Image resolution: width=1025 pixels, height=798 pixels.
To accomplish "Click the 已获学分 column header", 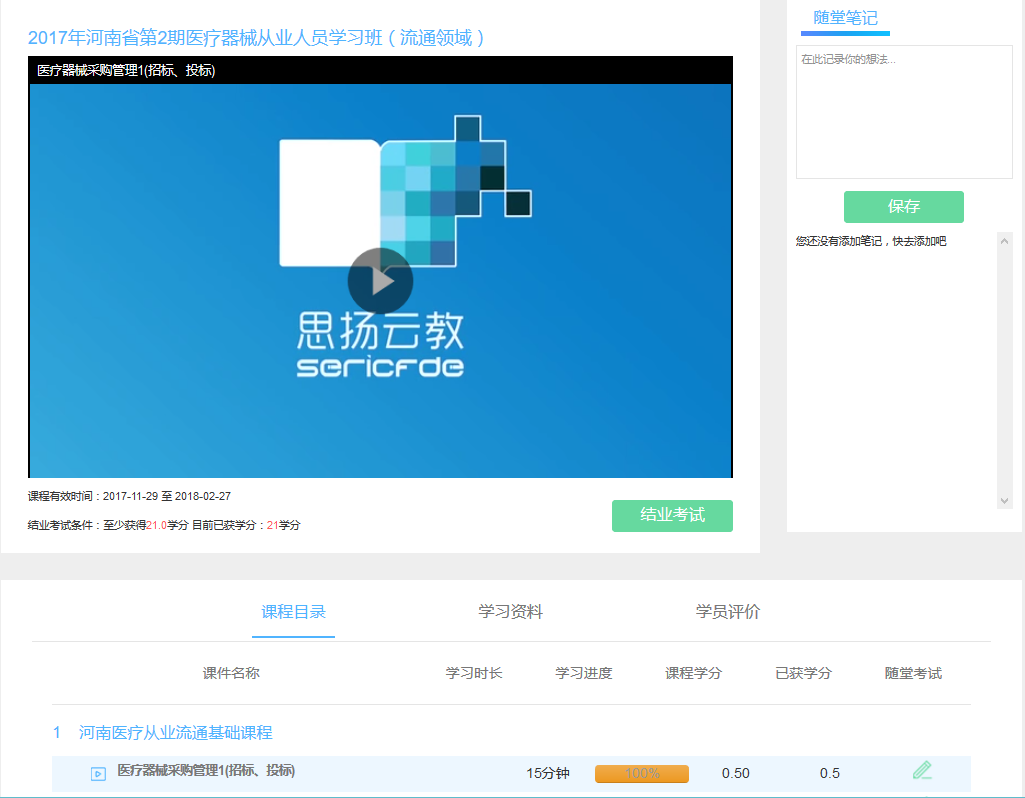I will coord(803,673).
